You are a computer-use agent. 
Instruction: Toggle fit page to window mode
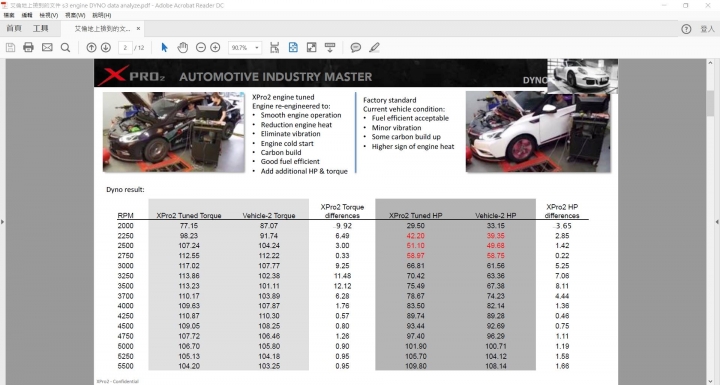coord(293,47)
